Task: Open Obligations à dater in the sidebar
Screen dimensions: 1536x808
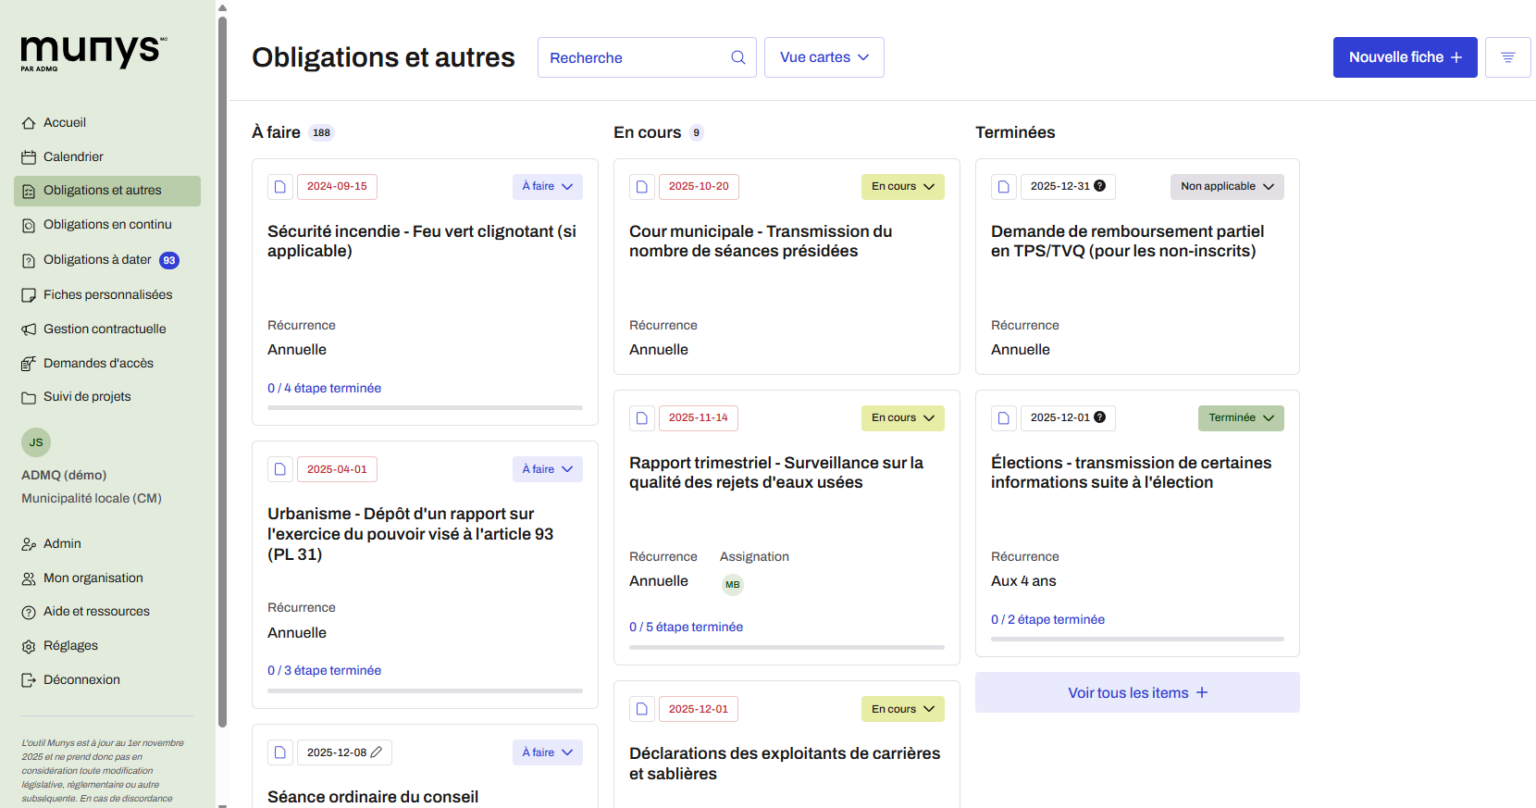Action: tap(97, 260)
